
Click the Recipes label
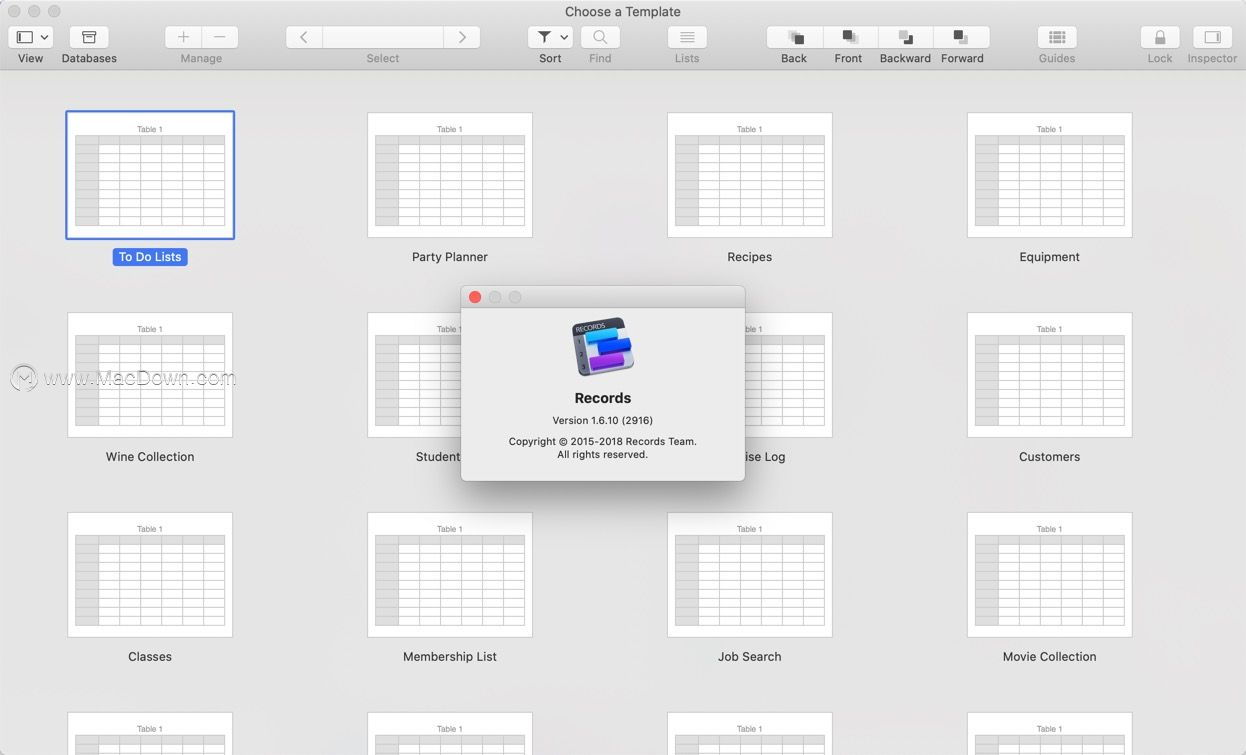click(750, 257)
